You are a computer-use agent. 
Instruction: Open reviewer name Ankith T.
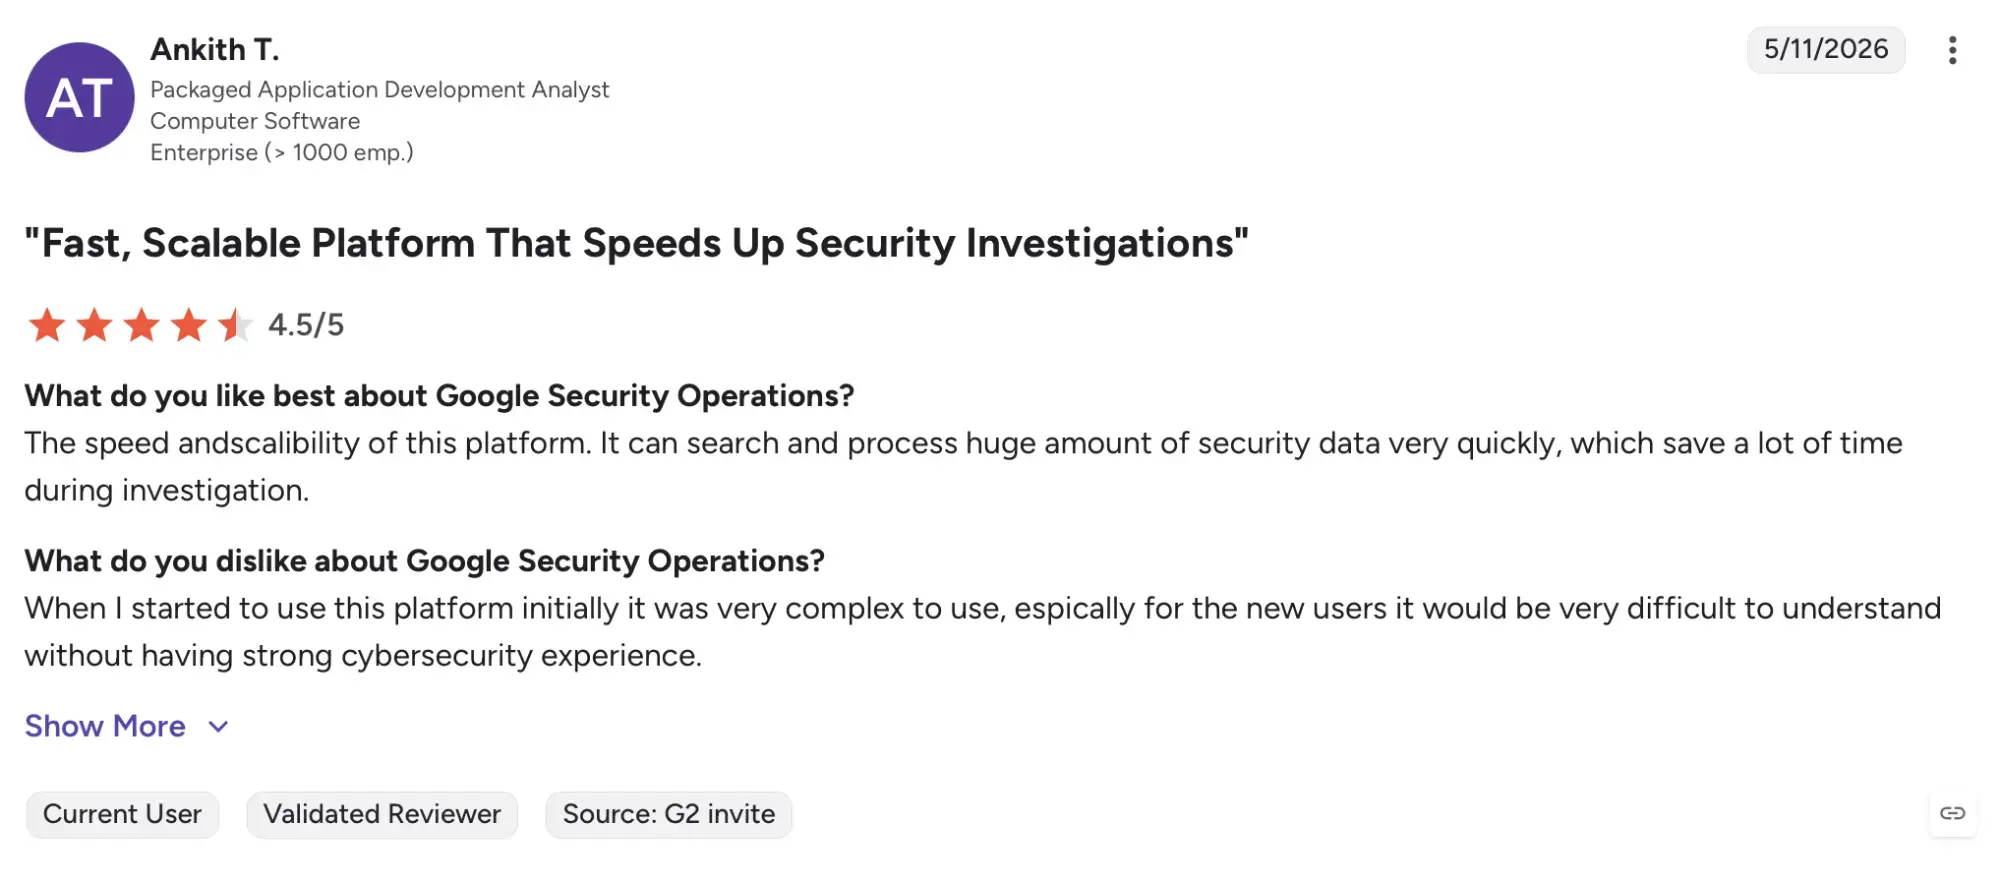click(x=215, y=49)
